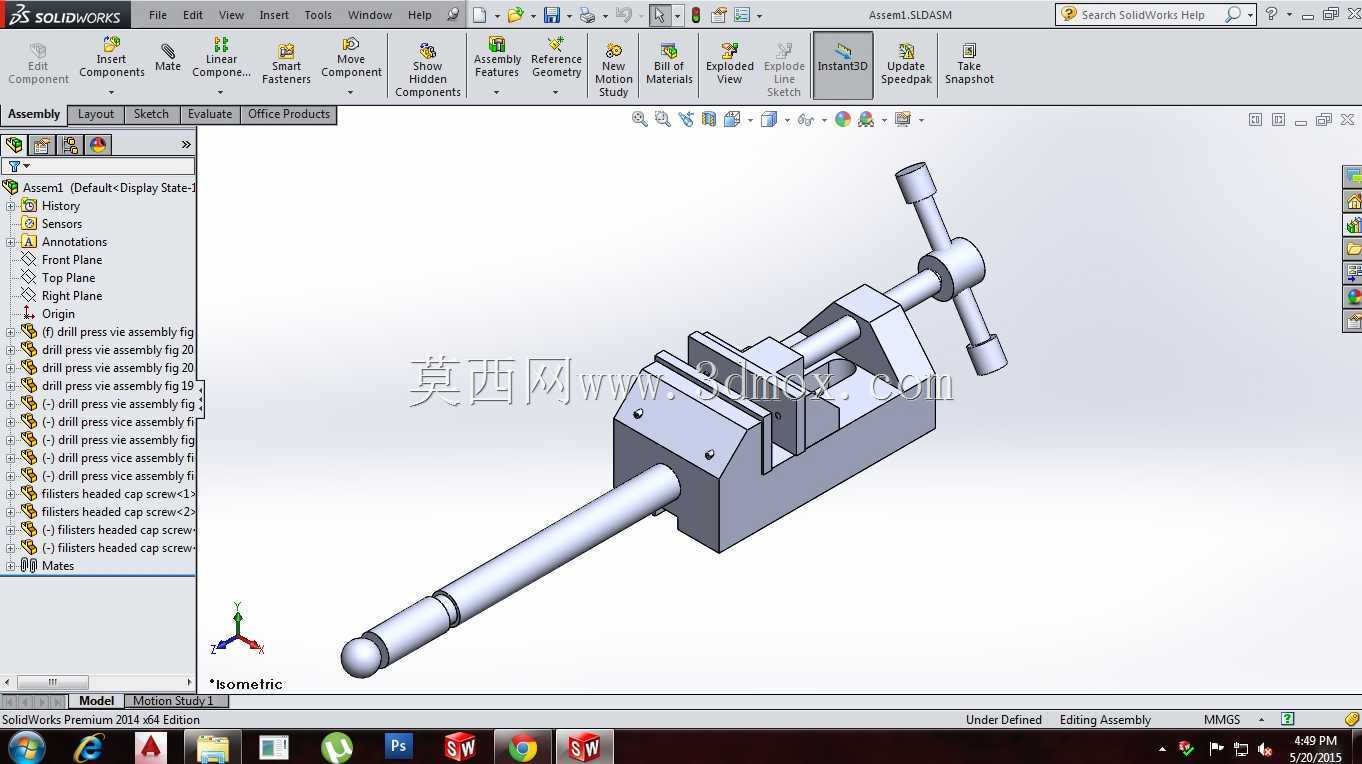1362x764 pixels.
Task: Toggle the Instant3D button
Action: click(843, 65)
